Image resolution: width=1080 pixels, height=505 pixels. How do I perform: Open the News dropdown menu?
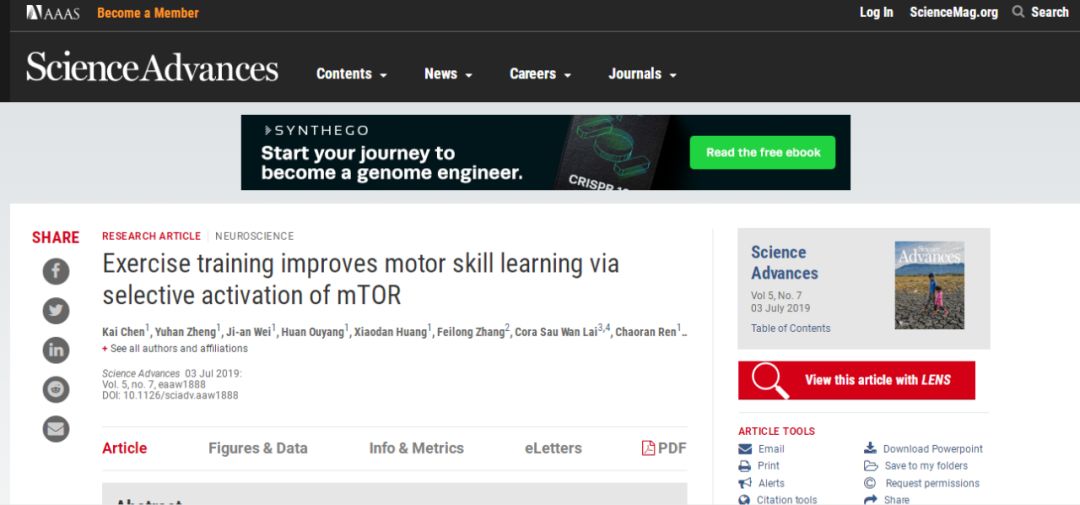click(x=448, y=74)
